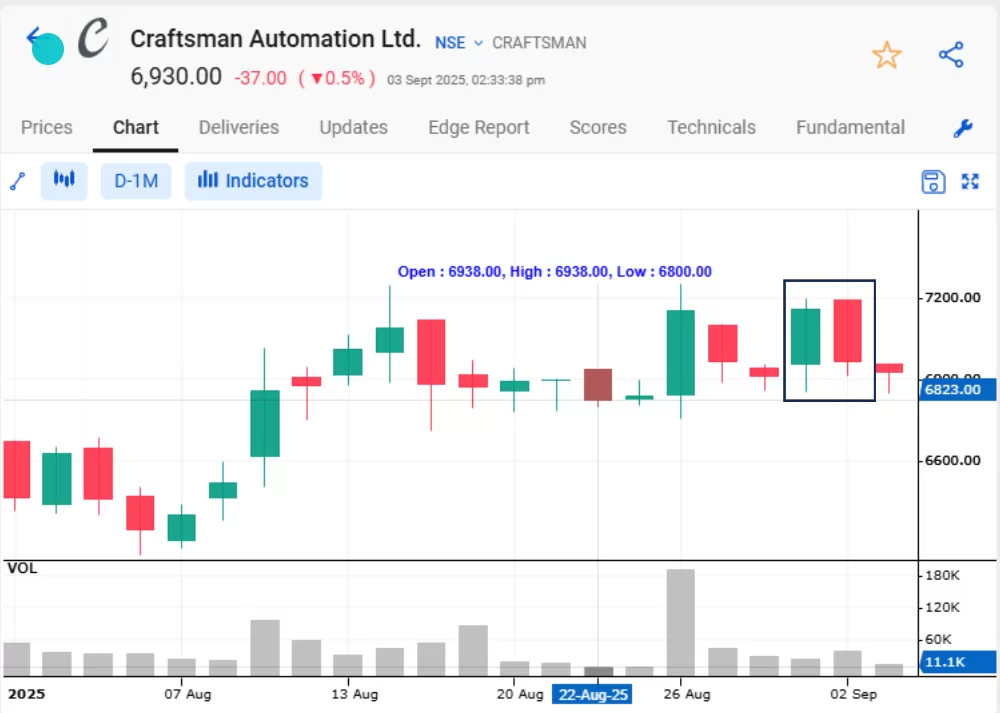Click the Craftsman Automation Ltd. title
Image resolution: width=1000 pixels, height=713 pixels.
click(x=276, y=39)
